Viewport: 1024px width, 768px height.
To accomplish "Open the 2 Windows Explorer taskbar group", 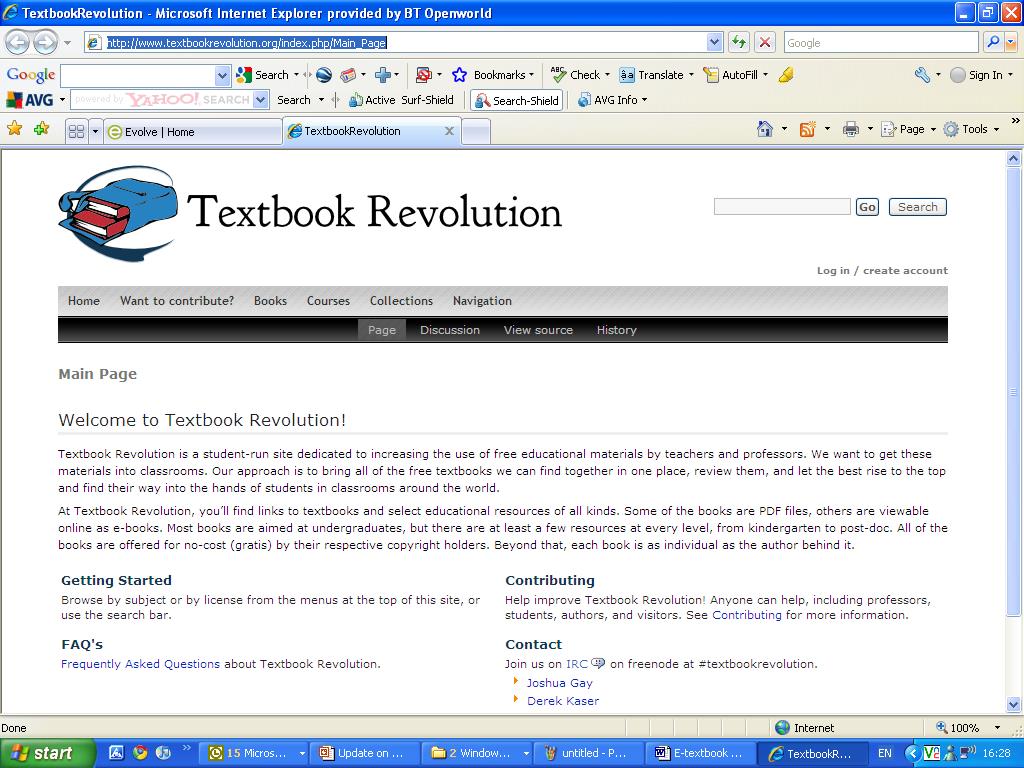I will pos(477,753).
